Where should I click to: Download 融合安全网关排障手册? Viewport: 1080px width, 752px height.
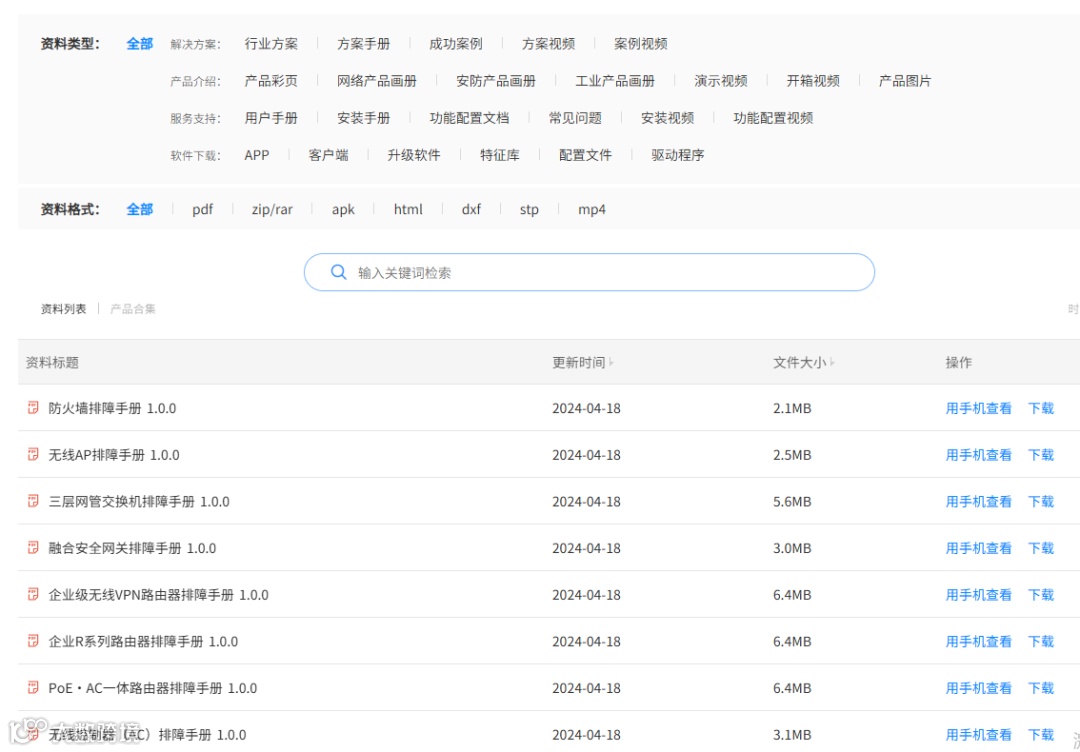(x=1041, y=548)
